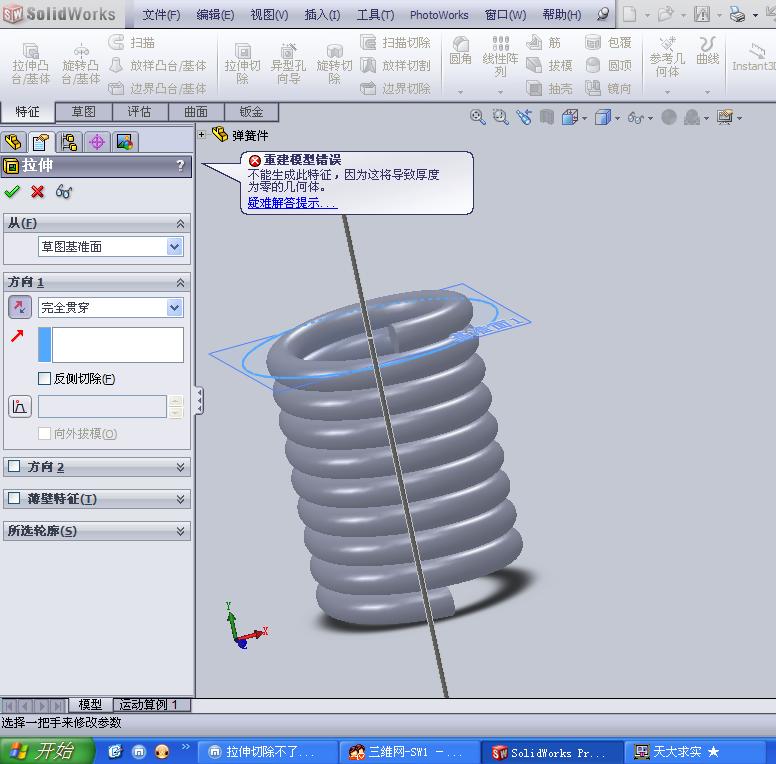776x764 pixels.
Task: Collapse the 从(F) section
Action: 181,224
